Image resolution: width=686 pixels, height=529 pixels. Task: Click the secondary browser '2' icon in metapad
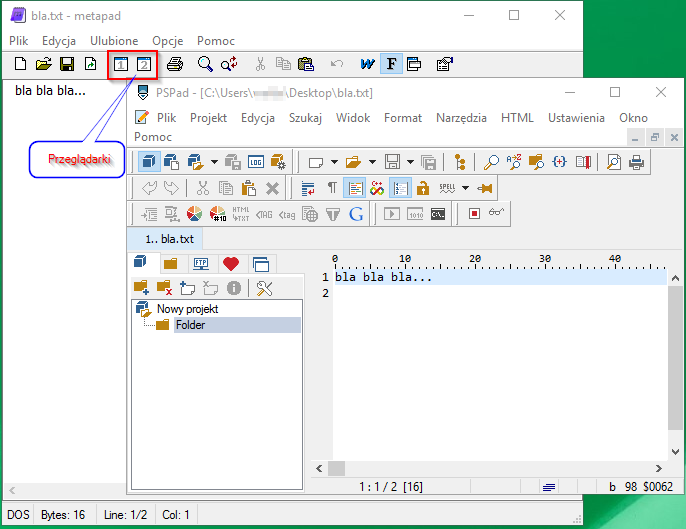[x=144, y=64]
